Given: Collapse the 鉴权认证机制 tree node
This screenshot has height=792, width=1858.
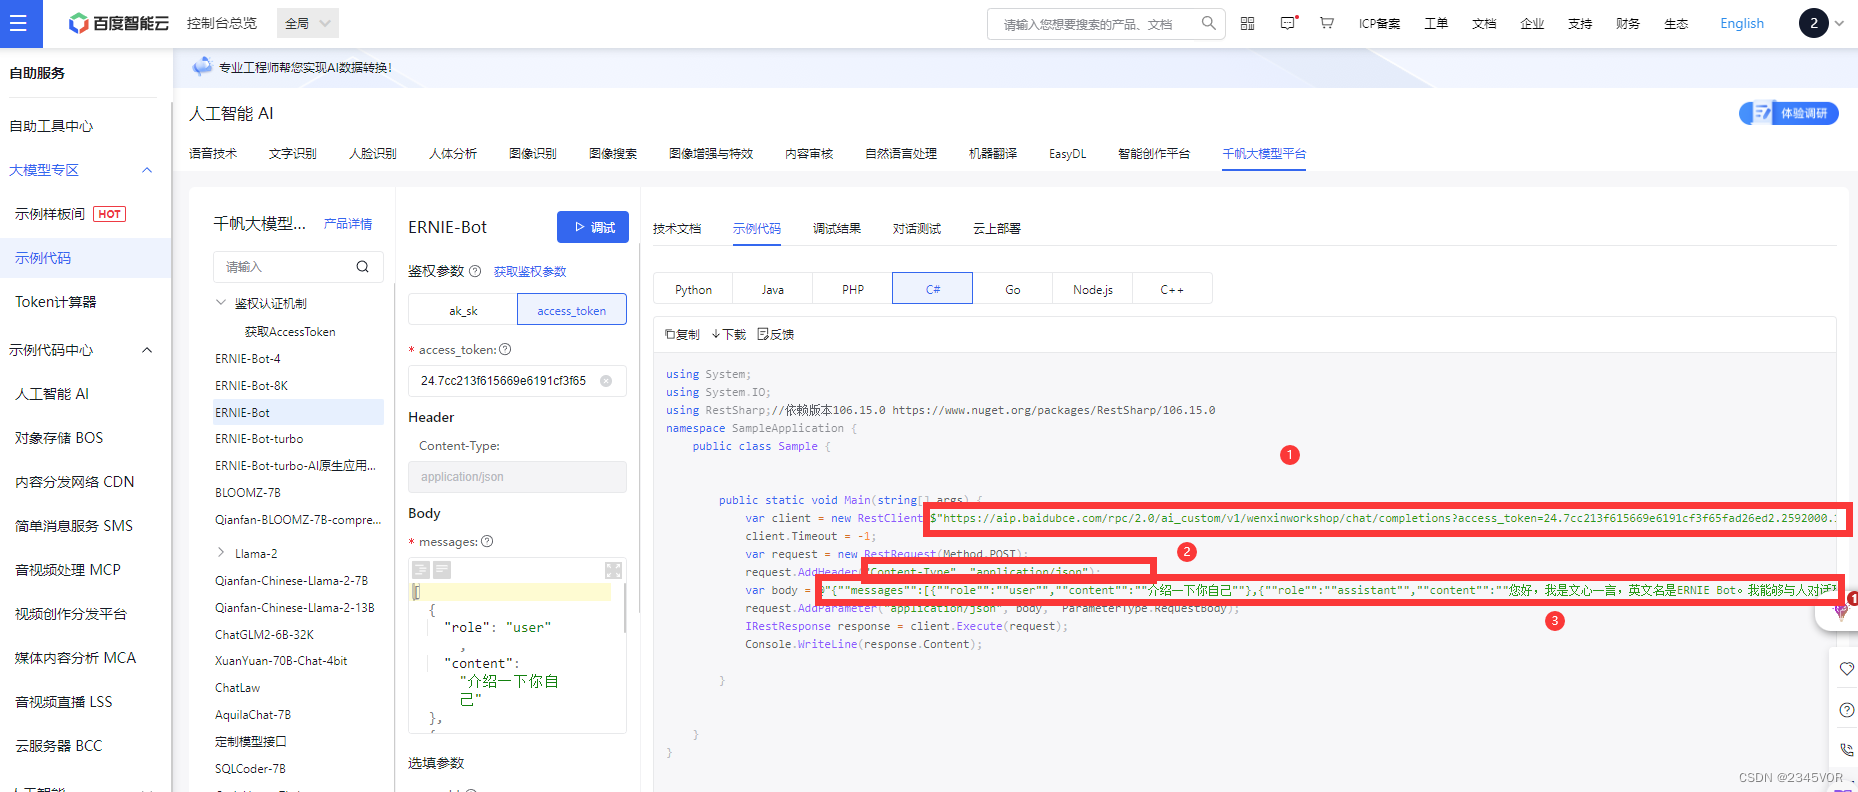Looking at the screenshot, I should (221, 302).
